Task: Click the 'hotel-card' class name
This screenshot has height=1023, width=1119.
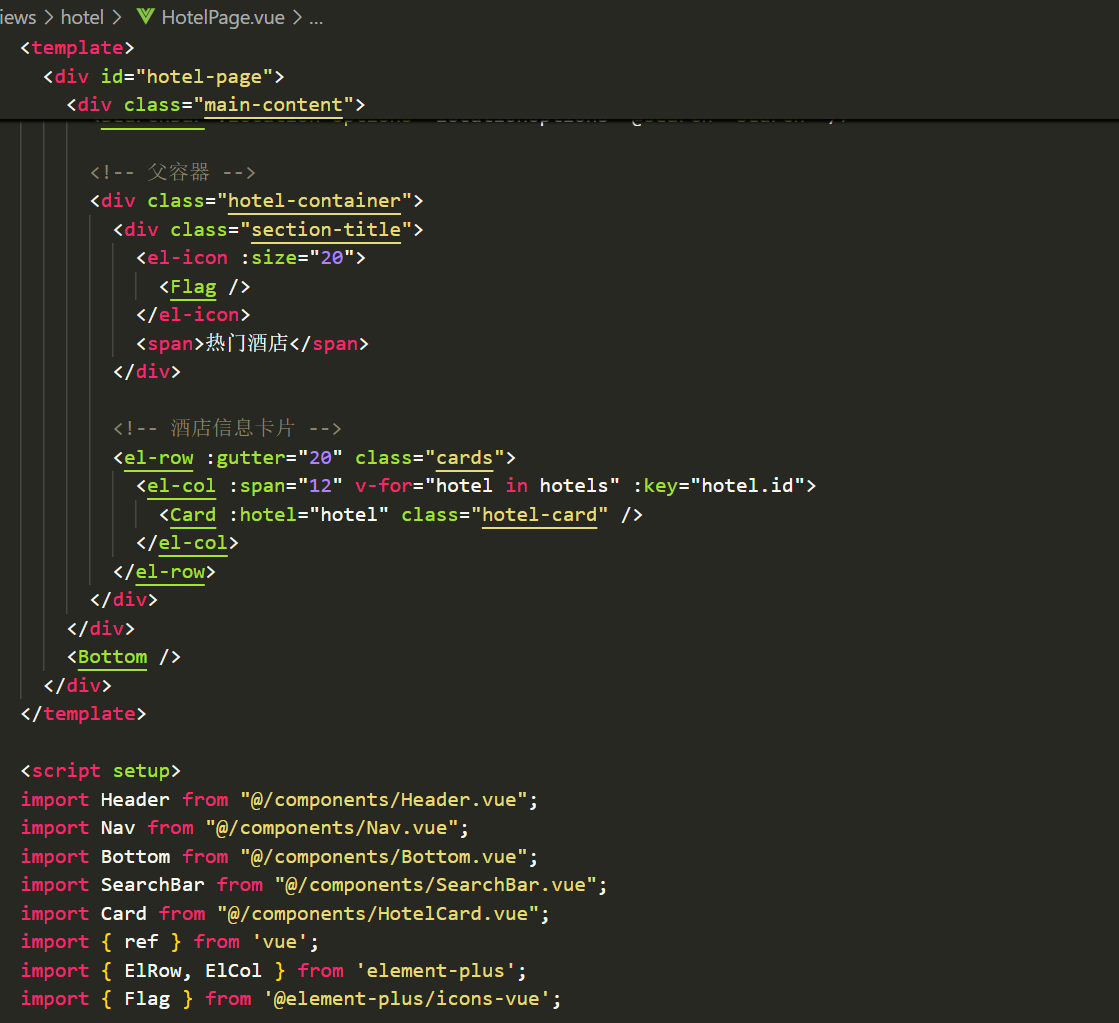Action: click(x=540, y=515)
